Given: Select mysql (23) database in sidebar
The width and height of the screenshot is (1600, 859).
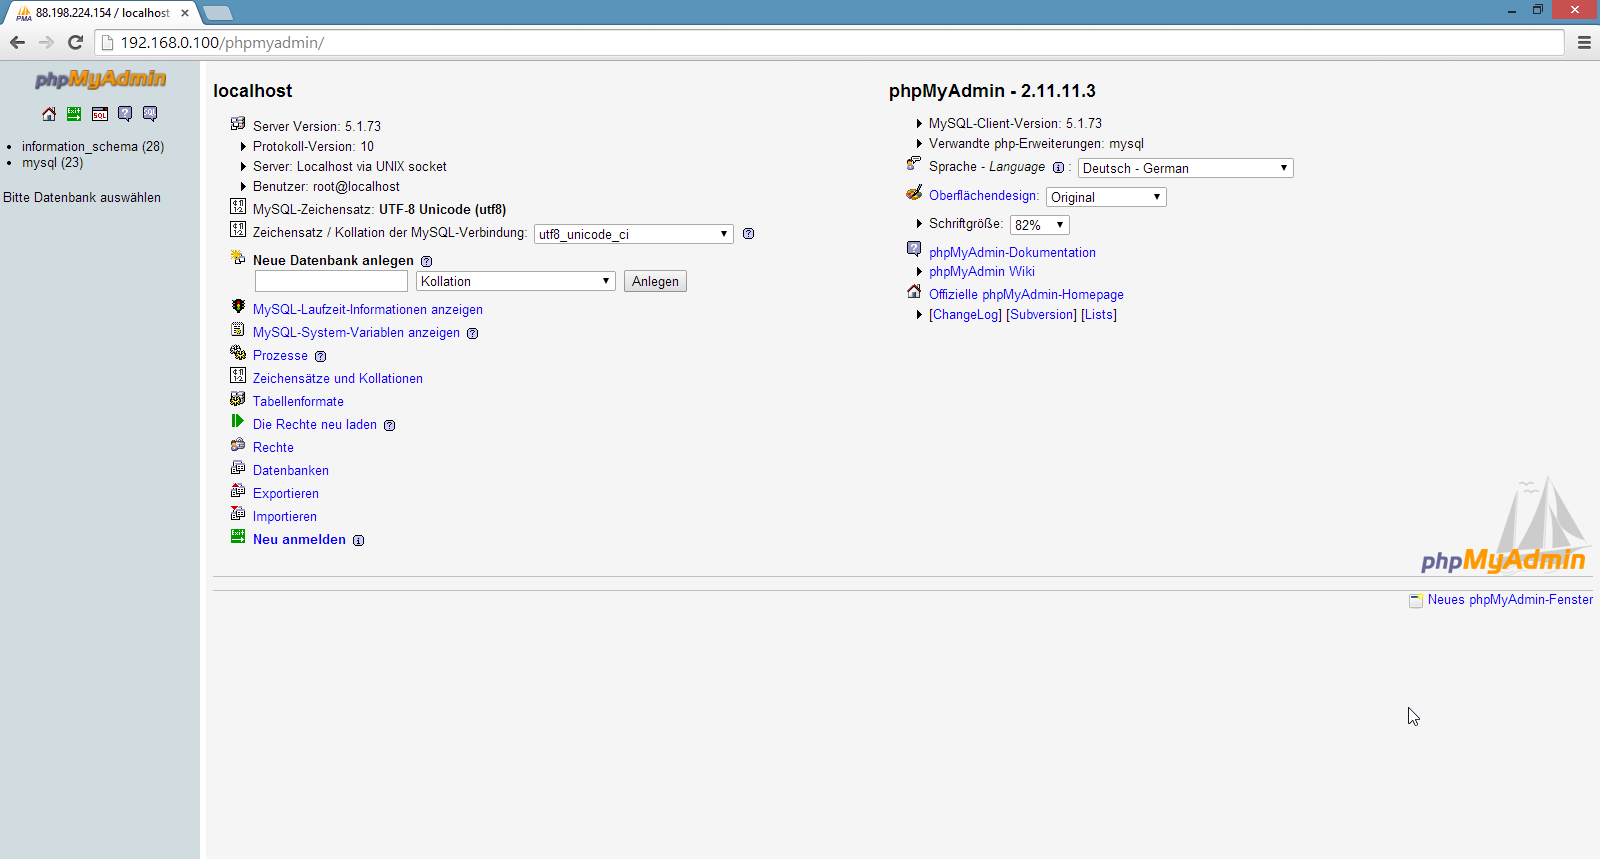Looking at the screenshot, I should [x=53, y=163].
